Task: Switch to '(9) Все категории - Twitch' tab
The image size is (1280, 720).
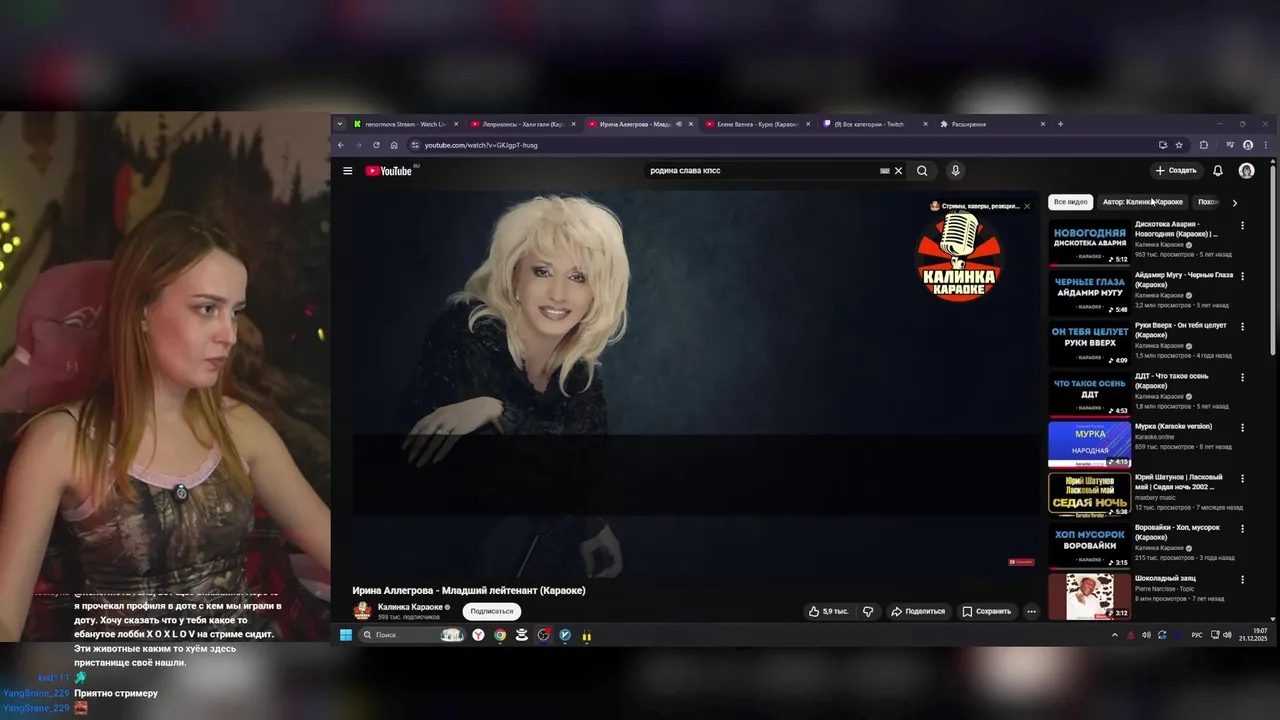Action: pos(874,124)
